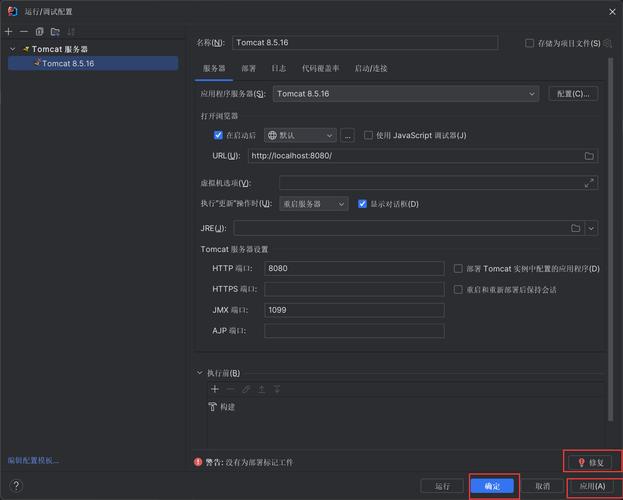623x500 pixels.
Task: Enable preserve sessions across restarts checkbox
Action: coord(458,289)
